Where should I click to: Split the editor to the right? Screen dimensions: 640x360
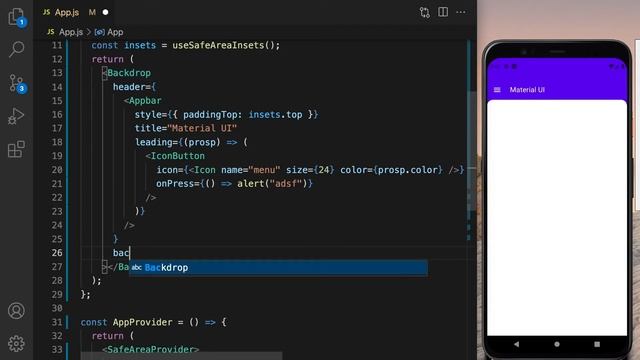coord(443,12)
